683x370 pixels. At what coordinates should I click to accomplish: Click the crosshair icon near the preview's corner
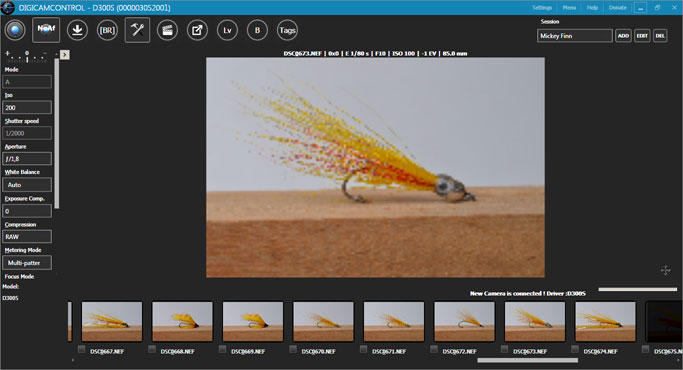[666, 270]
